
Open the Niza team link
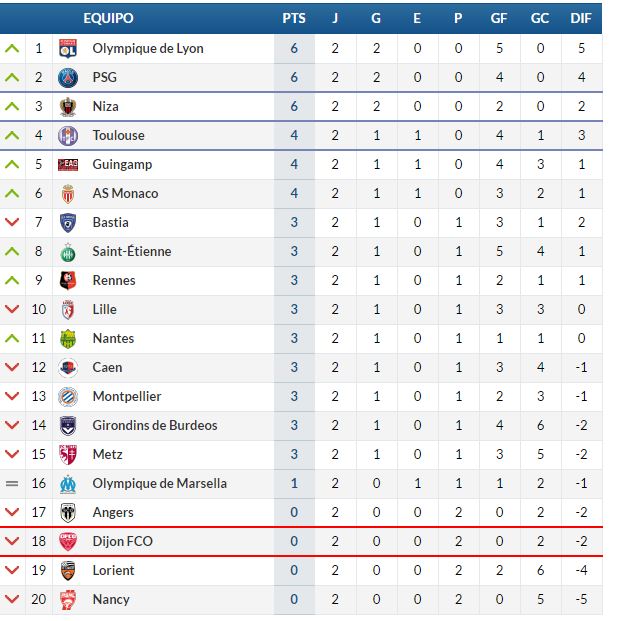105,107
